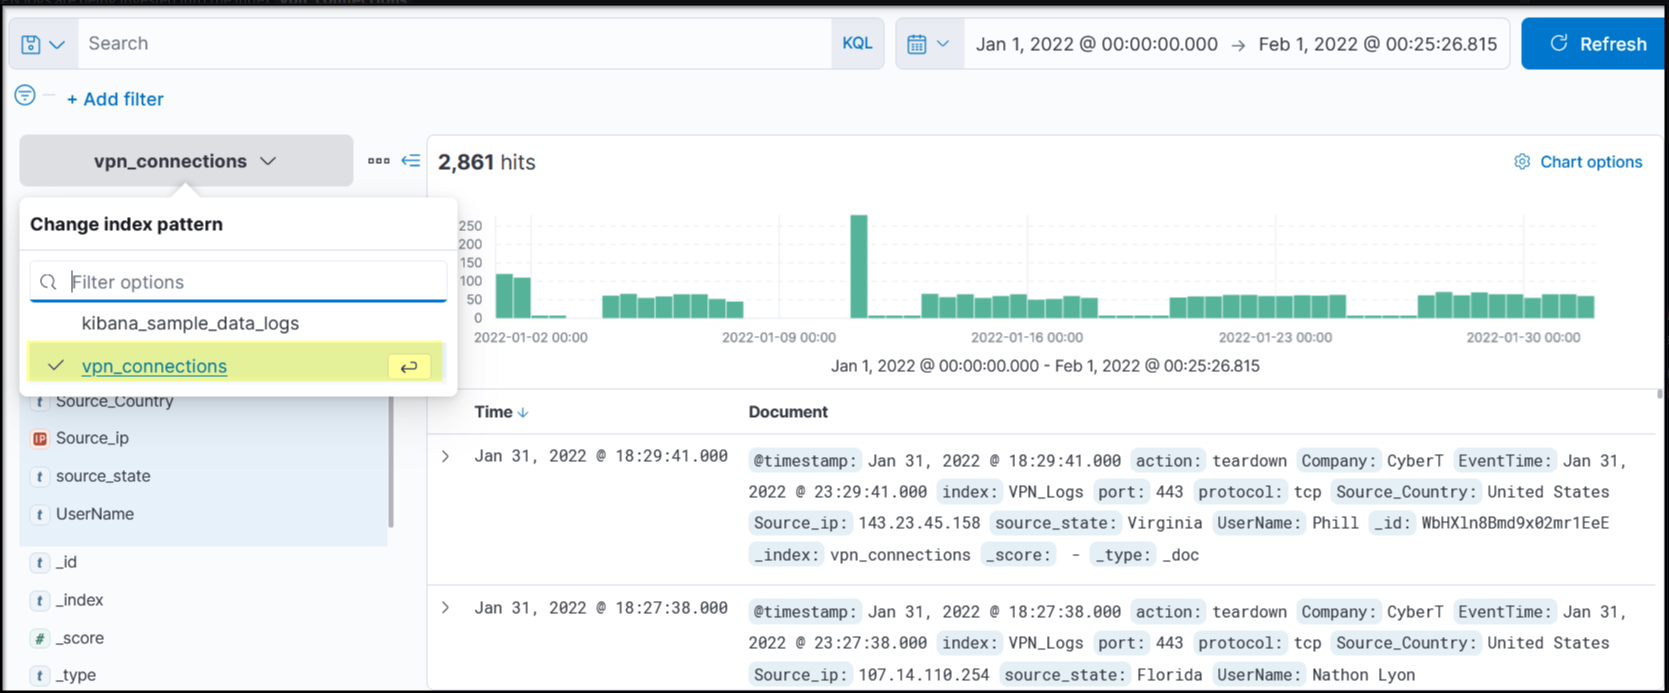Open the end date Feb 1, 2022
The width and height of the screenshot is (1669, 693).
tap(1378, 44)
